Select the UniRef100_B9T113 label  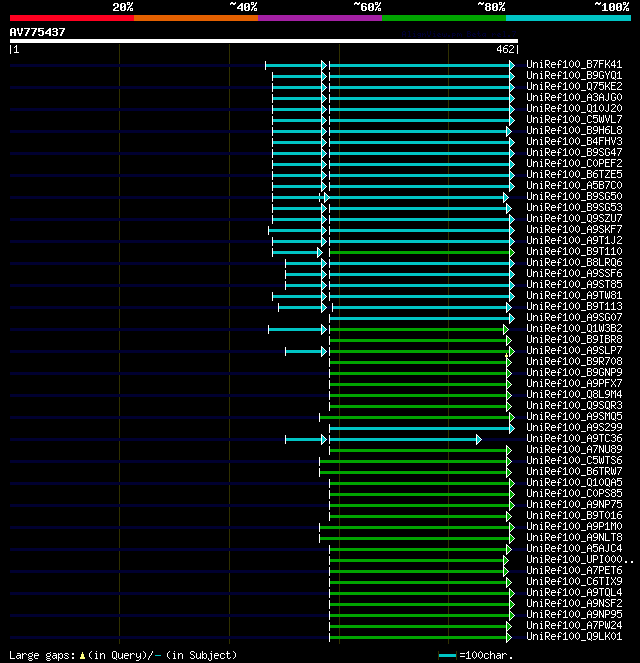click(574, 306)
